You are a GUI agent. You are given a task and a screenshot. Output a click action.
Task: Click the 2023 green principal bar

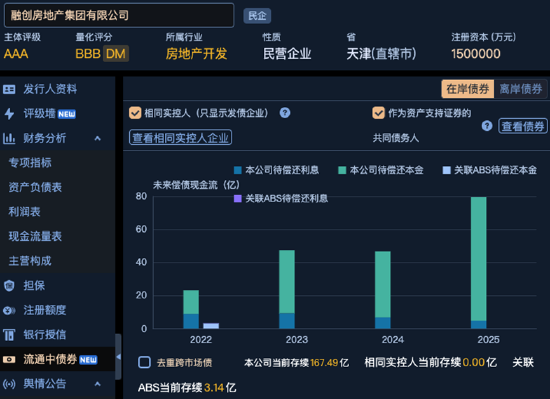[287, 282]
